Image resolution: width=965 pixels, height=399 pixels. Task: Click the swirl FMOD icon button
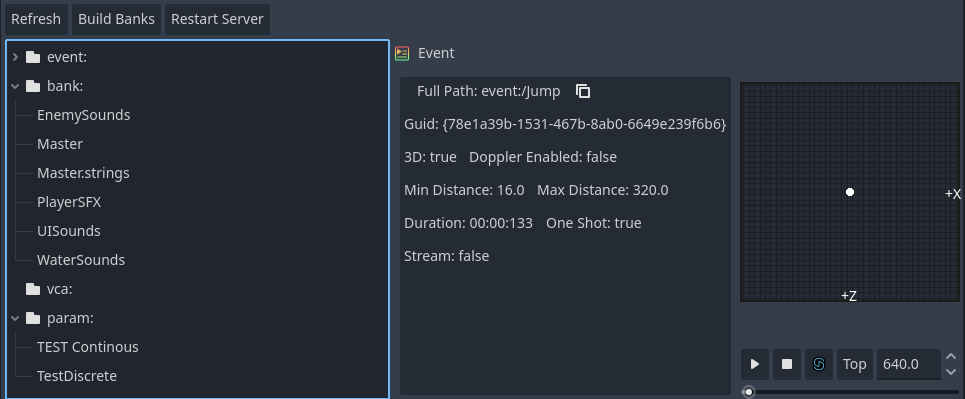pyautogui.click(x=819, y=365)
